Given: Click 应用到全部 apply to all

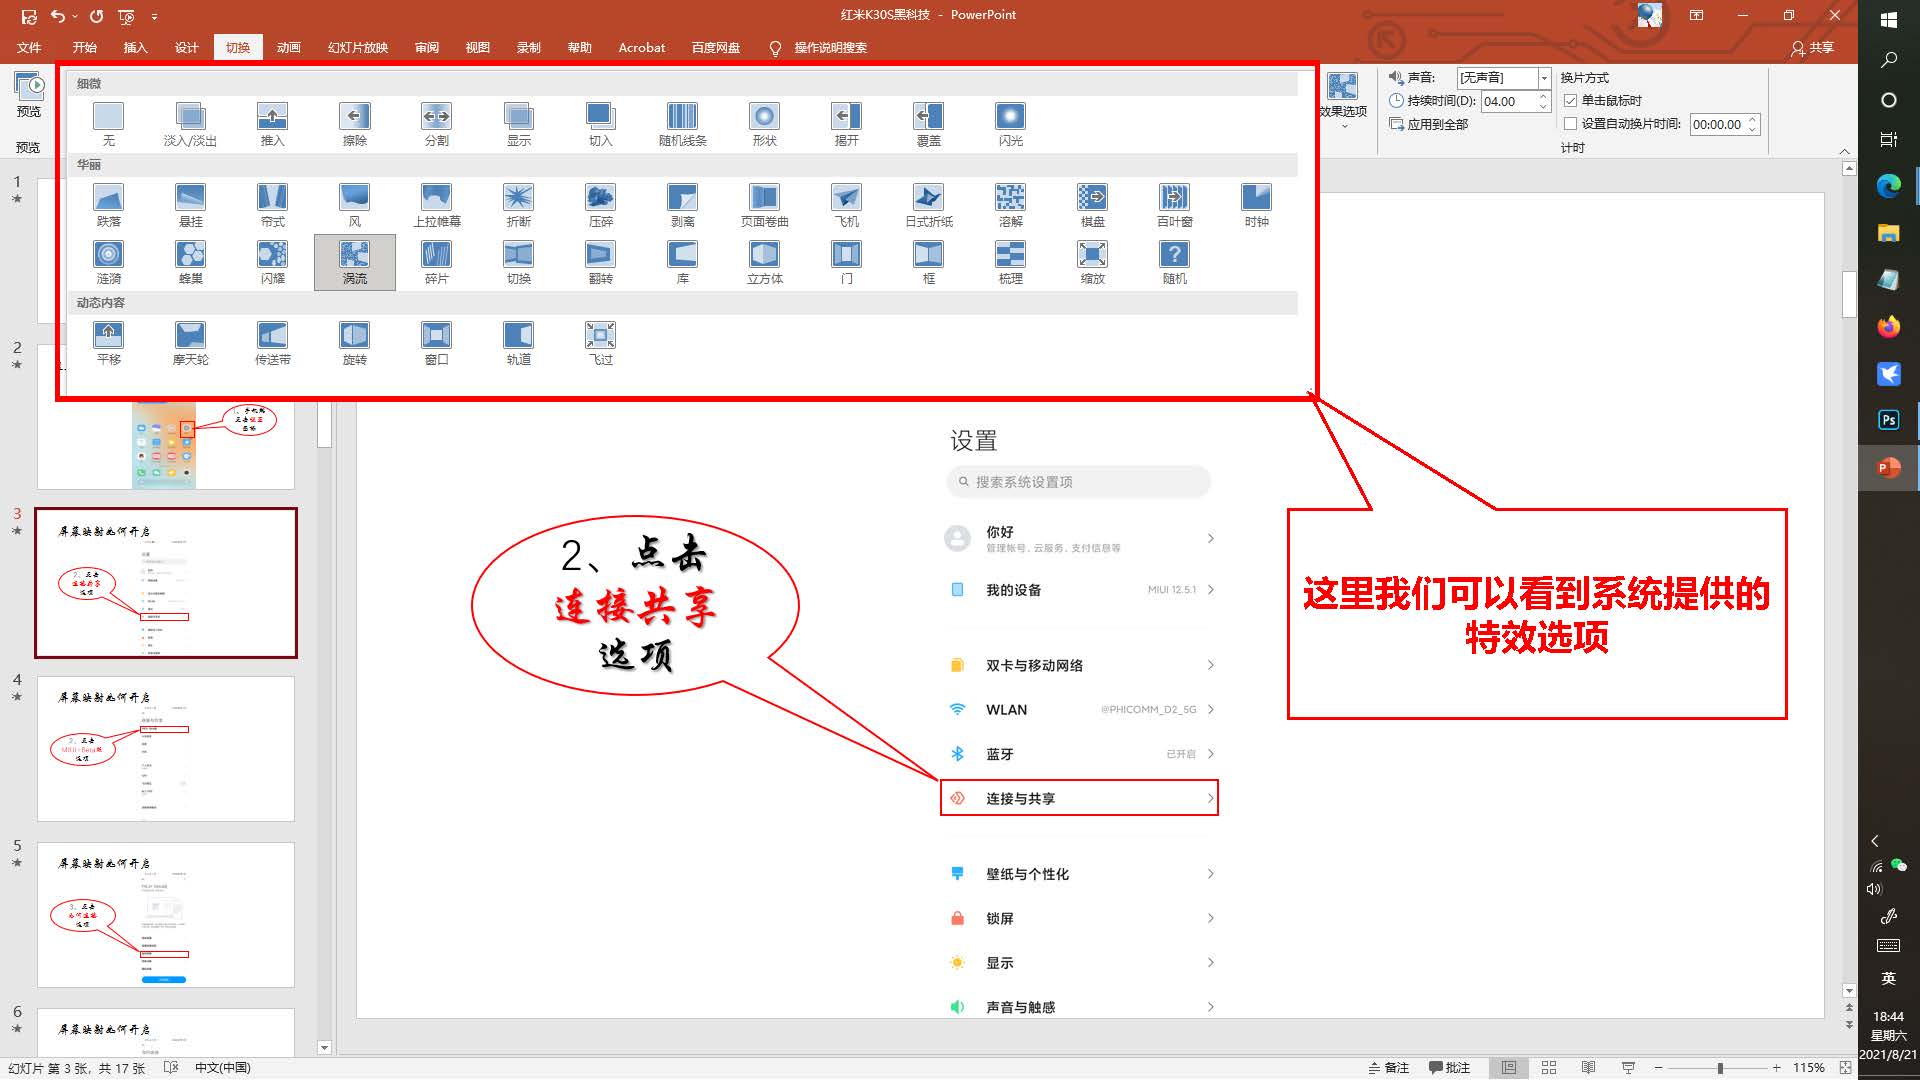Looking at the screenshot, I should tap(1428, 124).
